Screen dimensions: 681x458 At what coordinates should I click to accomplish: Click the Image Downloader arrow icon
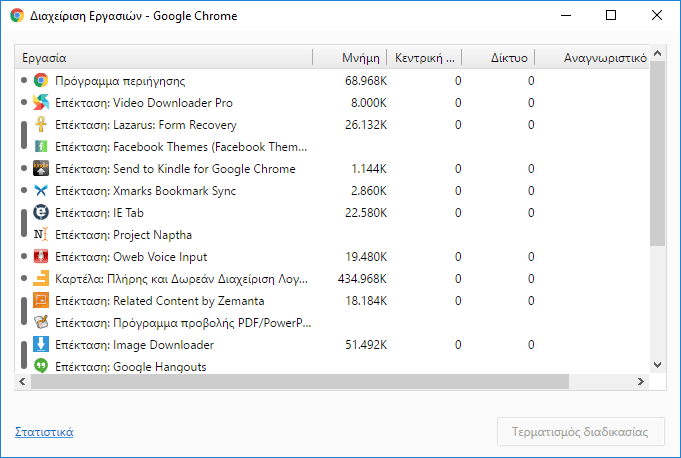point(41,344)
